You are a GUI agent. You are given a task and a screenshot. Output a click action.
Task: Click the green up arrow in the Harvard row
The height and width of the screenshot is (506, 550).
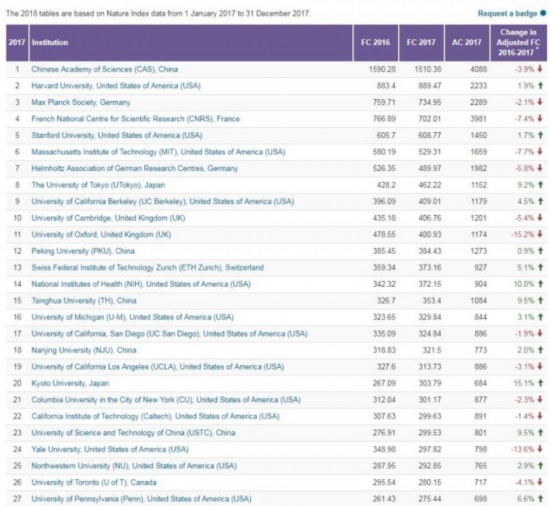click(x=540, y=85)
